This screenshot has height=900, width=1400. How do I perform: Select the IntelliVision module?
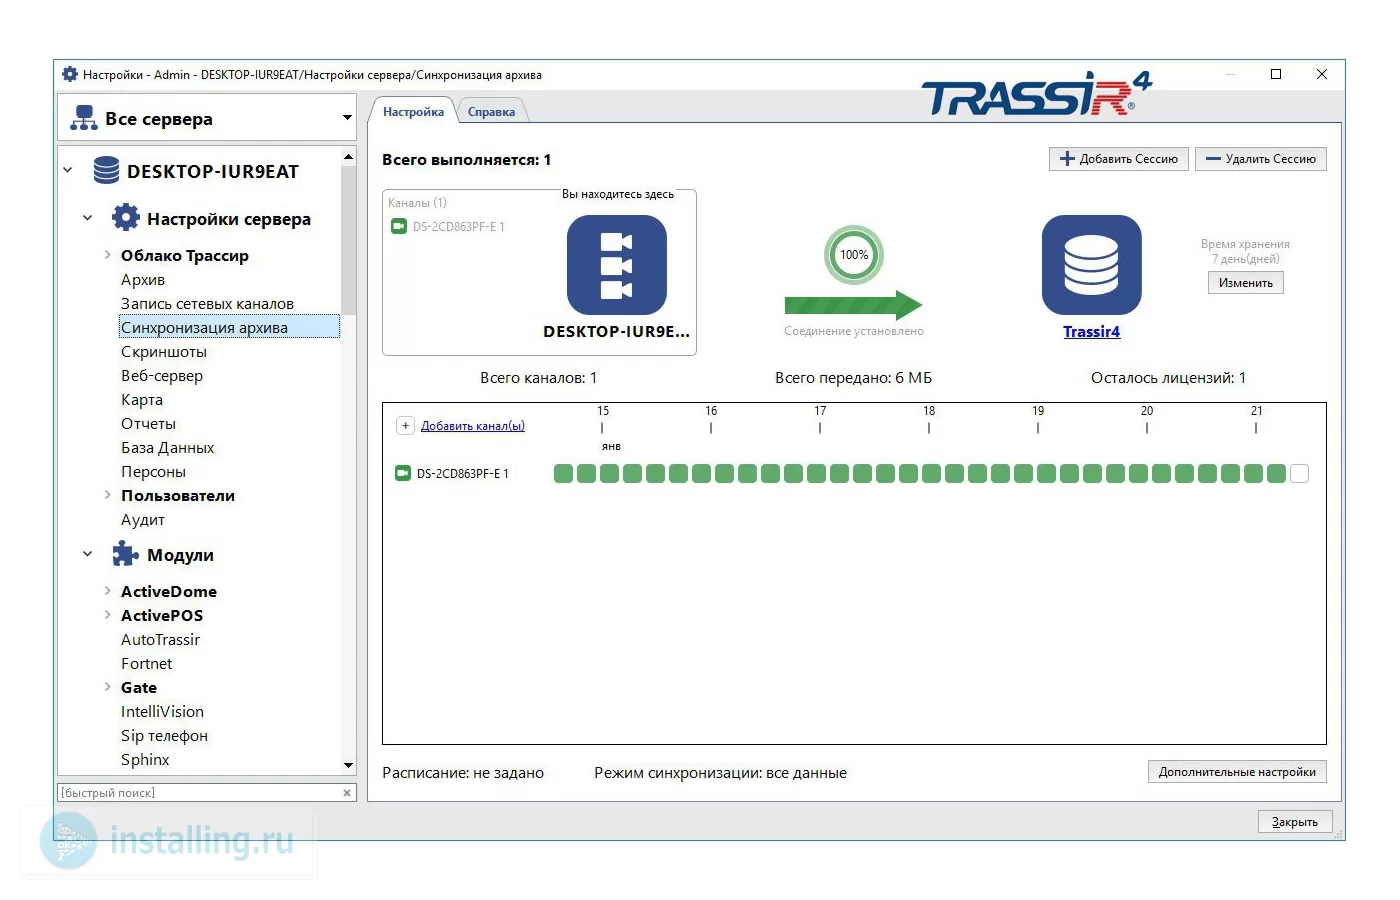[x=162, y=712]
